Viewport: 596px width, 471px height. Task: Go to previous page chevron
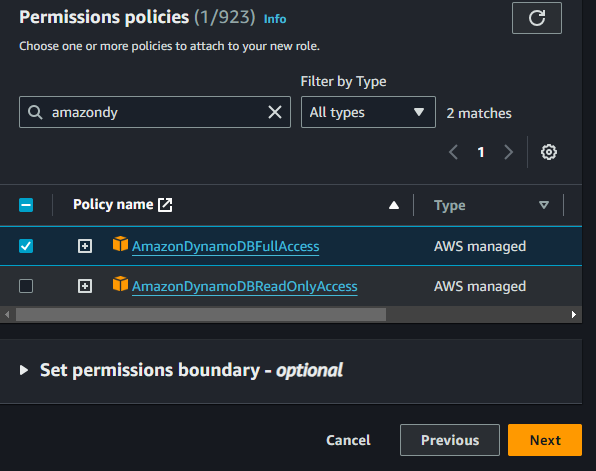coord(453,152)
